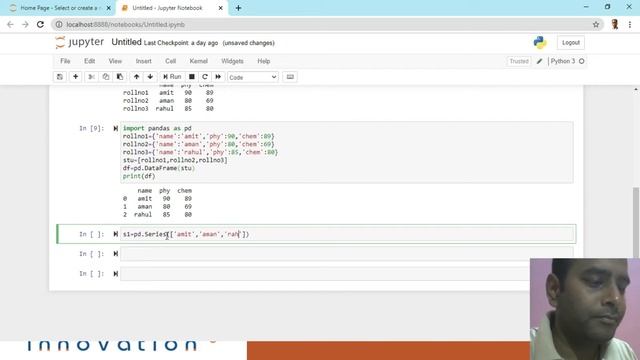Open the File menu
This screenshot has width=640, height=360.
tap(65, 61)
